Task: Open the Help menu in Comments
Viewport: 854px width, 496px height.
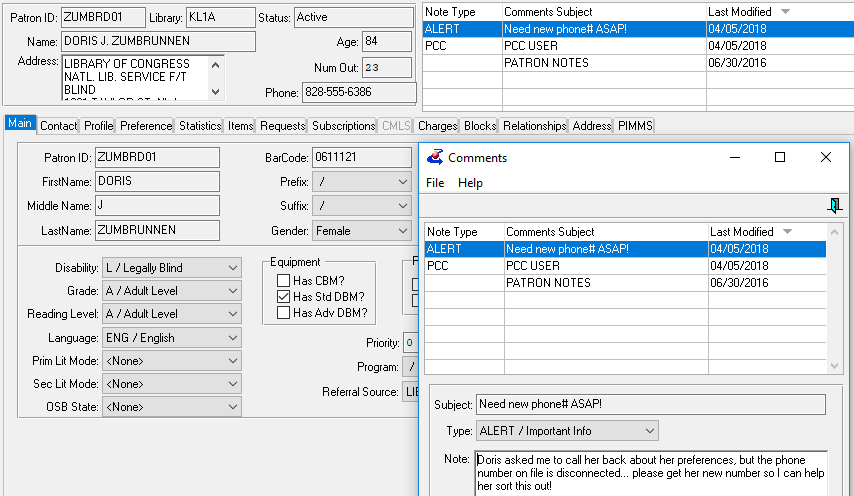Action: (470, 183)
